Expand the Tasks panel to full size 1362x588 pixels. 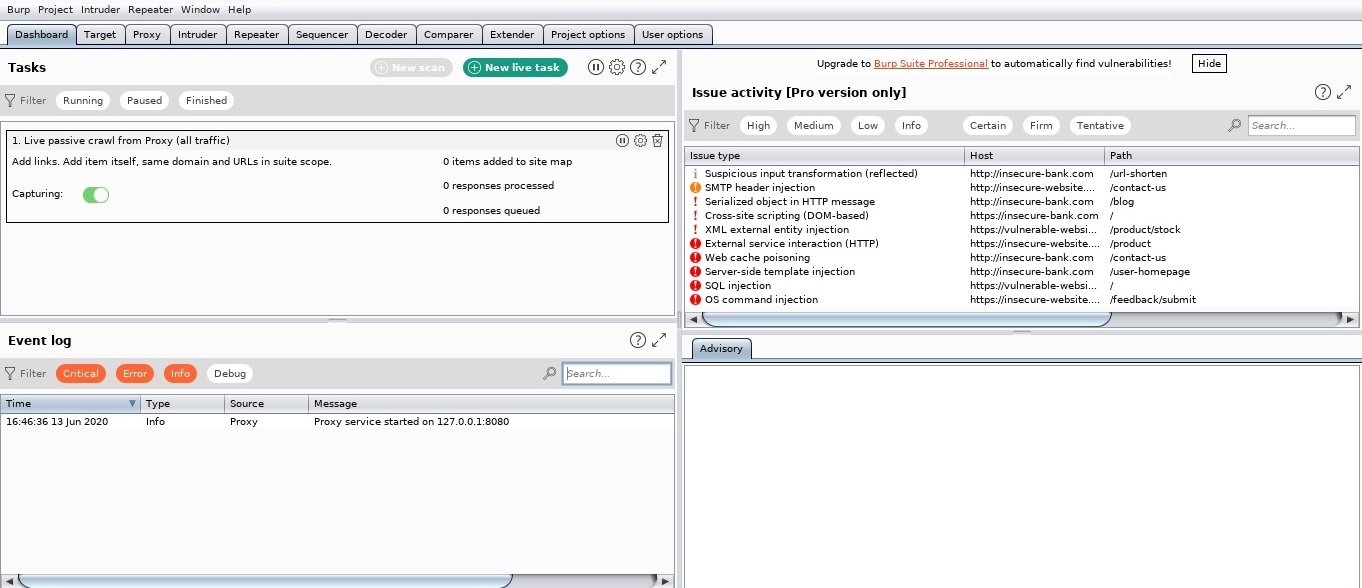(659, 67)
